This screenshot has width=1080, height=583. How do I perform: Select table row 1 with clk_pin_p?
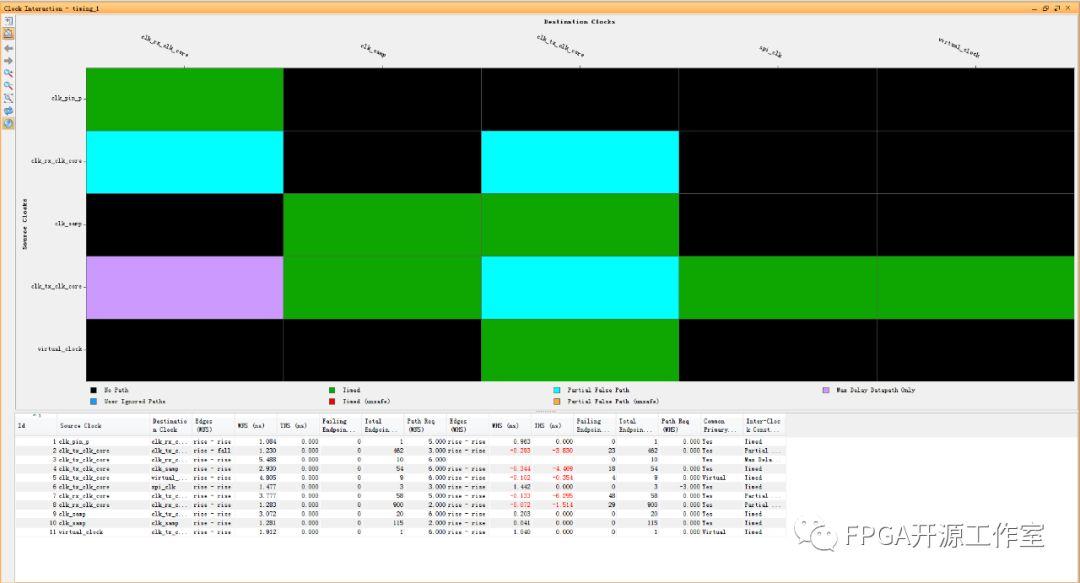coord(75,441)
